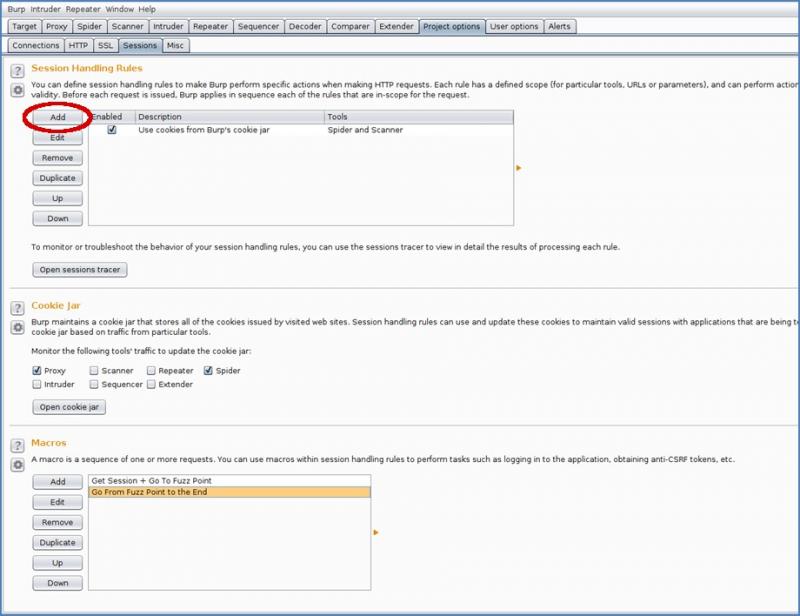This screenshot has height=616, width=800.
Task: Select macro 'Get Session + Go To Fuzz Point'
Action: [230, 481]
